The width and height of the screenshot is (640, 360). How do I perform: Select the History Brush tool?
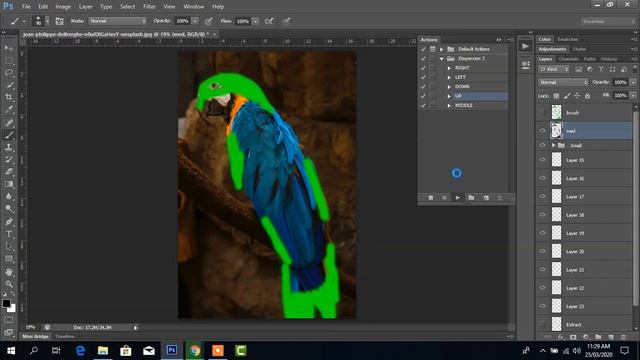[9, 160]
